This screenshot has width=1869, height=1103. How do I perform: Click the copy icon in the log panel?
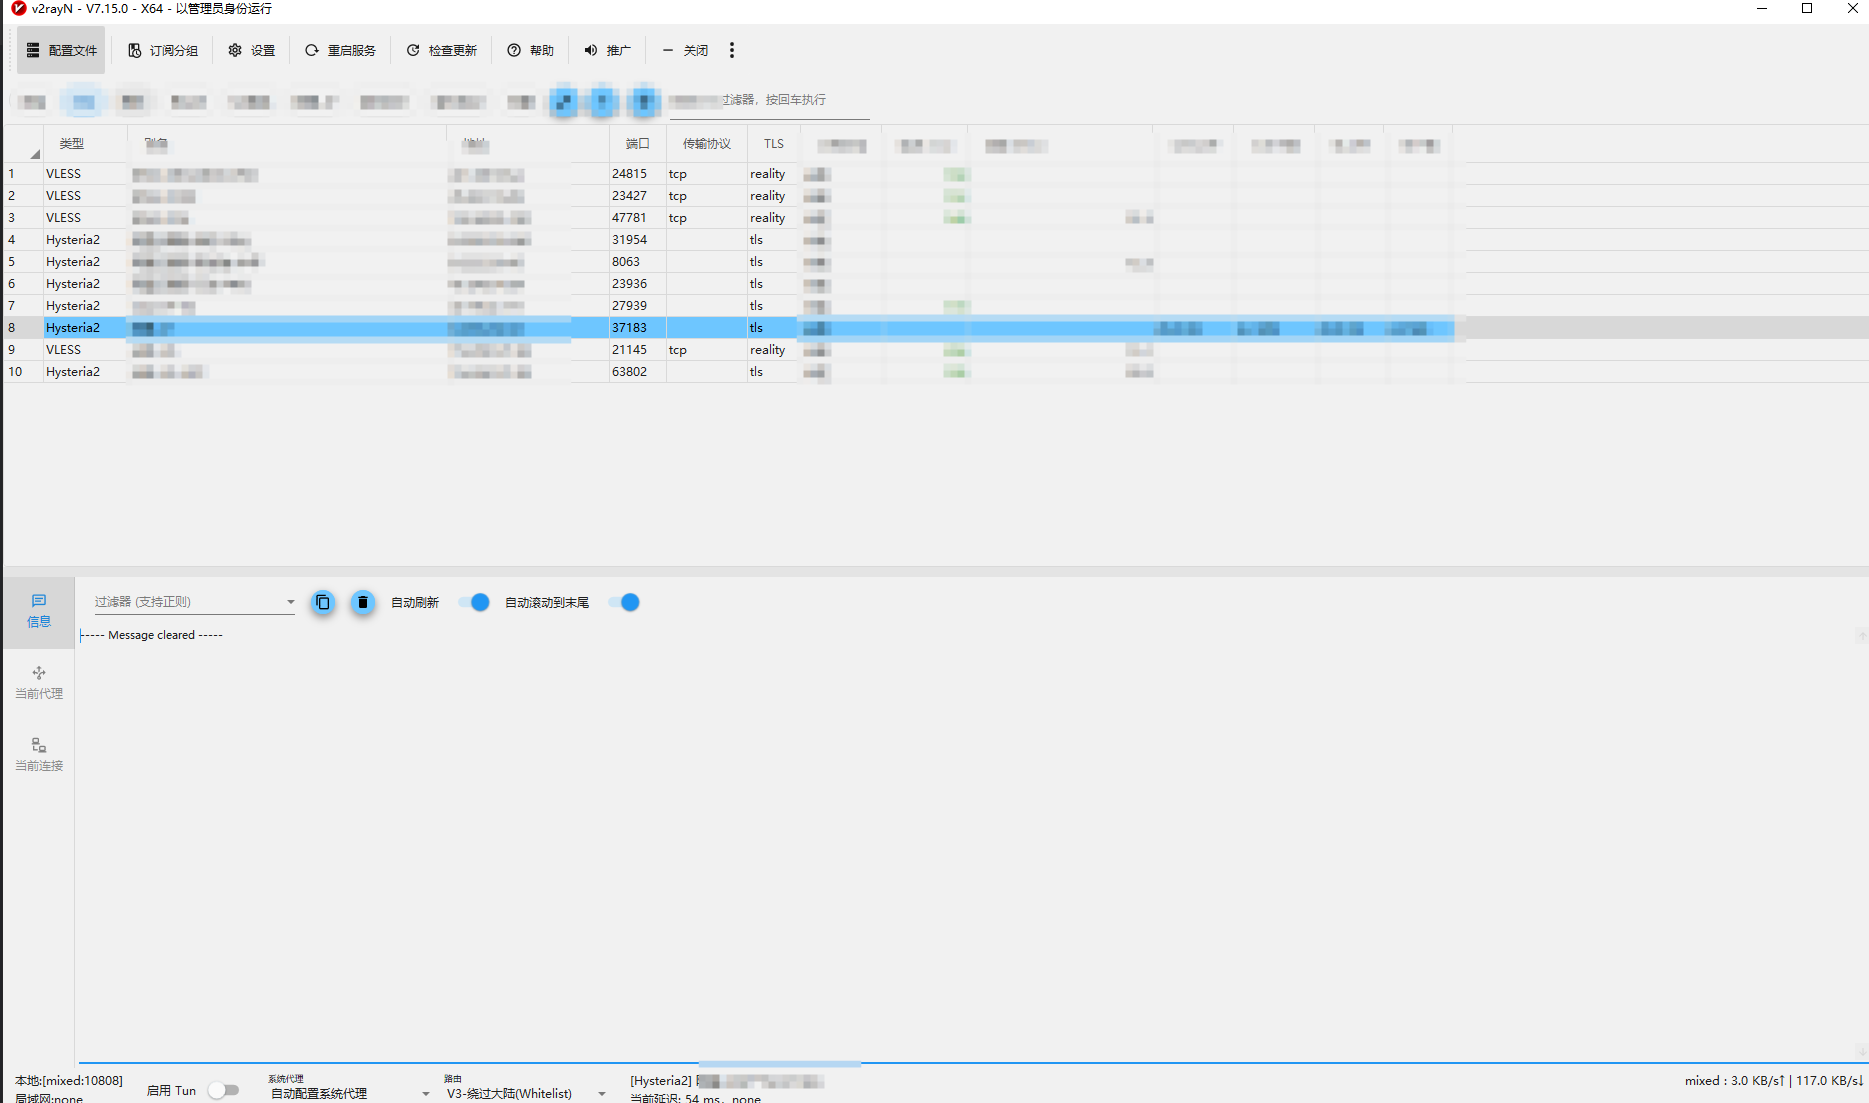click(322, 602)
